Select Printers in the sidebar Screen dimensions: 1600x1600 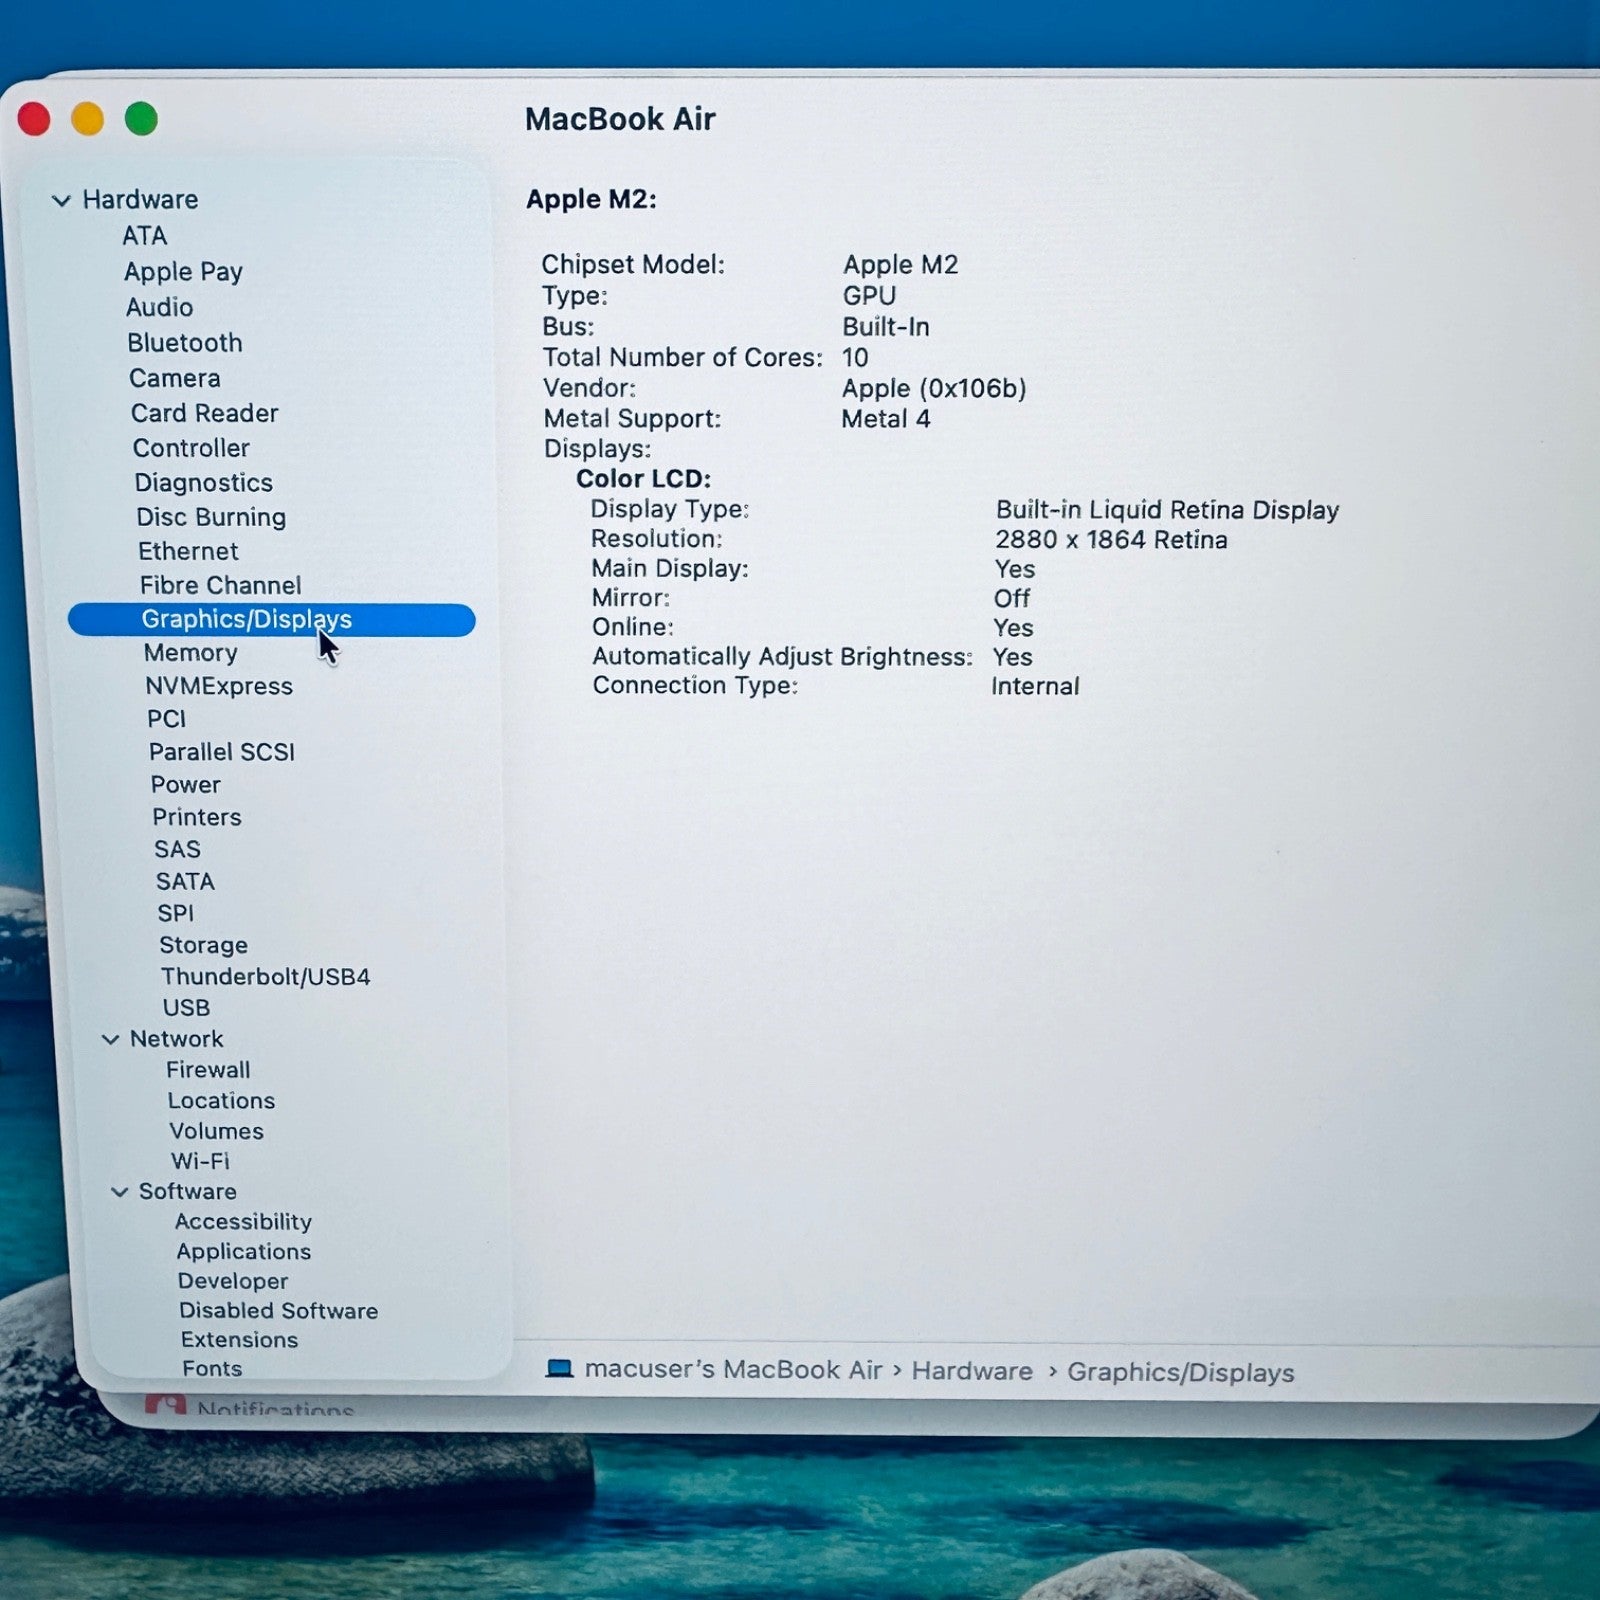click(197, 817)
